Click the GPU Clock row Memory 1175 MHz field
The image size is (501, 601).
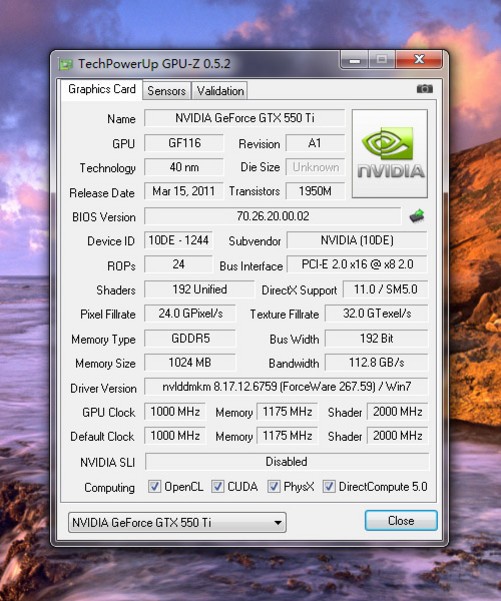coord(287,412)
